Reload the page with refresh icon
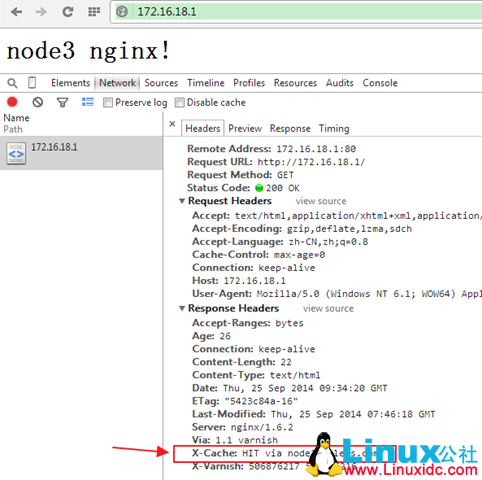 click(x=68, y=12)
